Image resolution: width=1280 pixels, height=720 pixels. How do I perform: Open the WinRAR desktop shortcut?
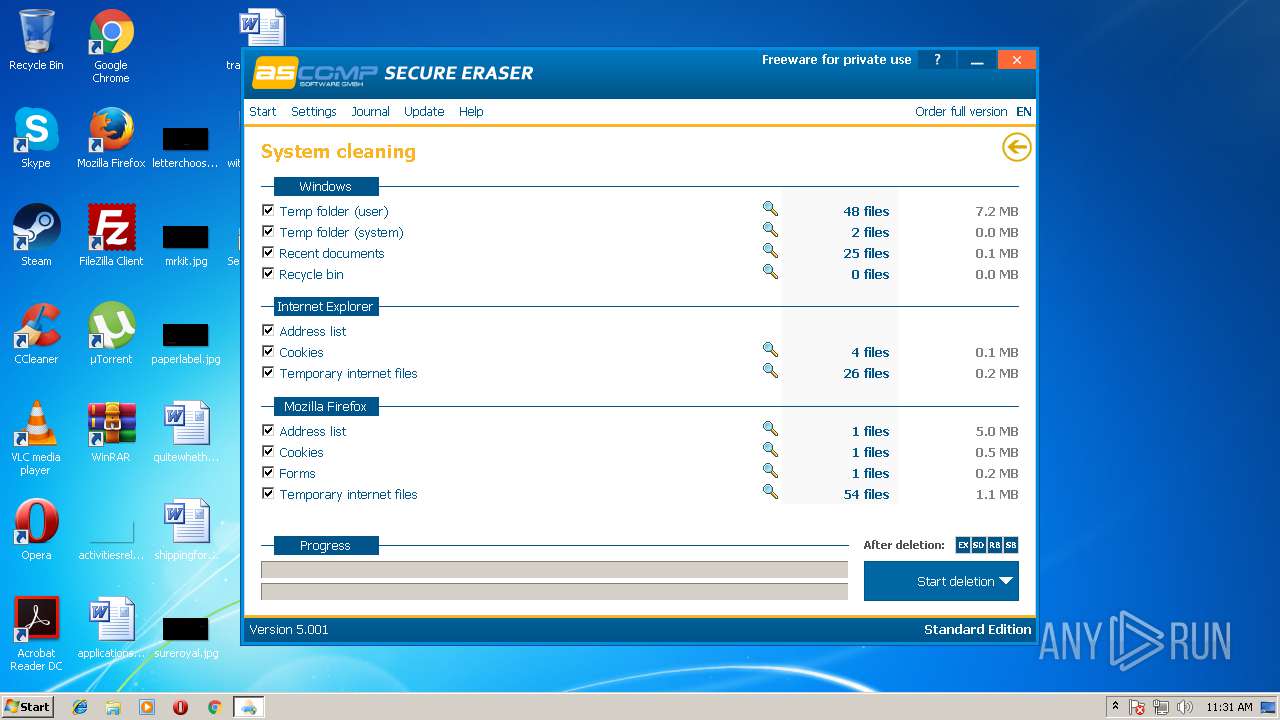111,432
